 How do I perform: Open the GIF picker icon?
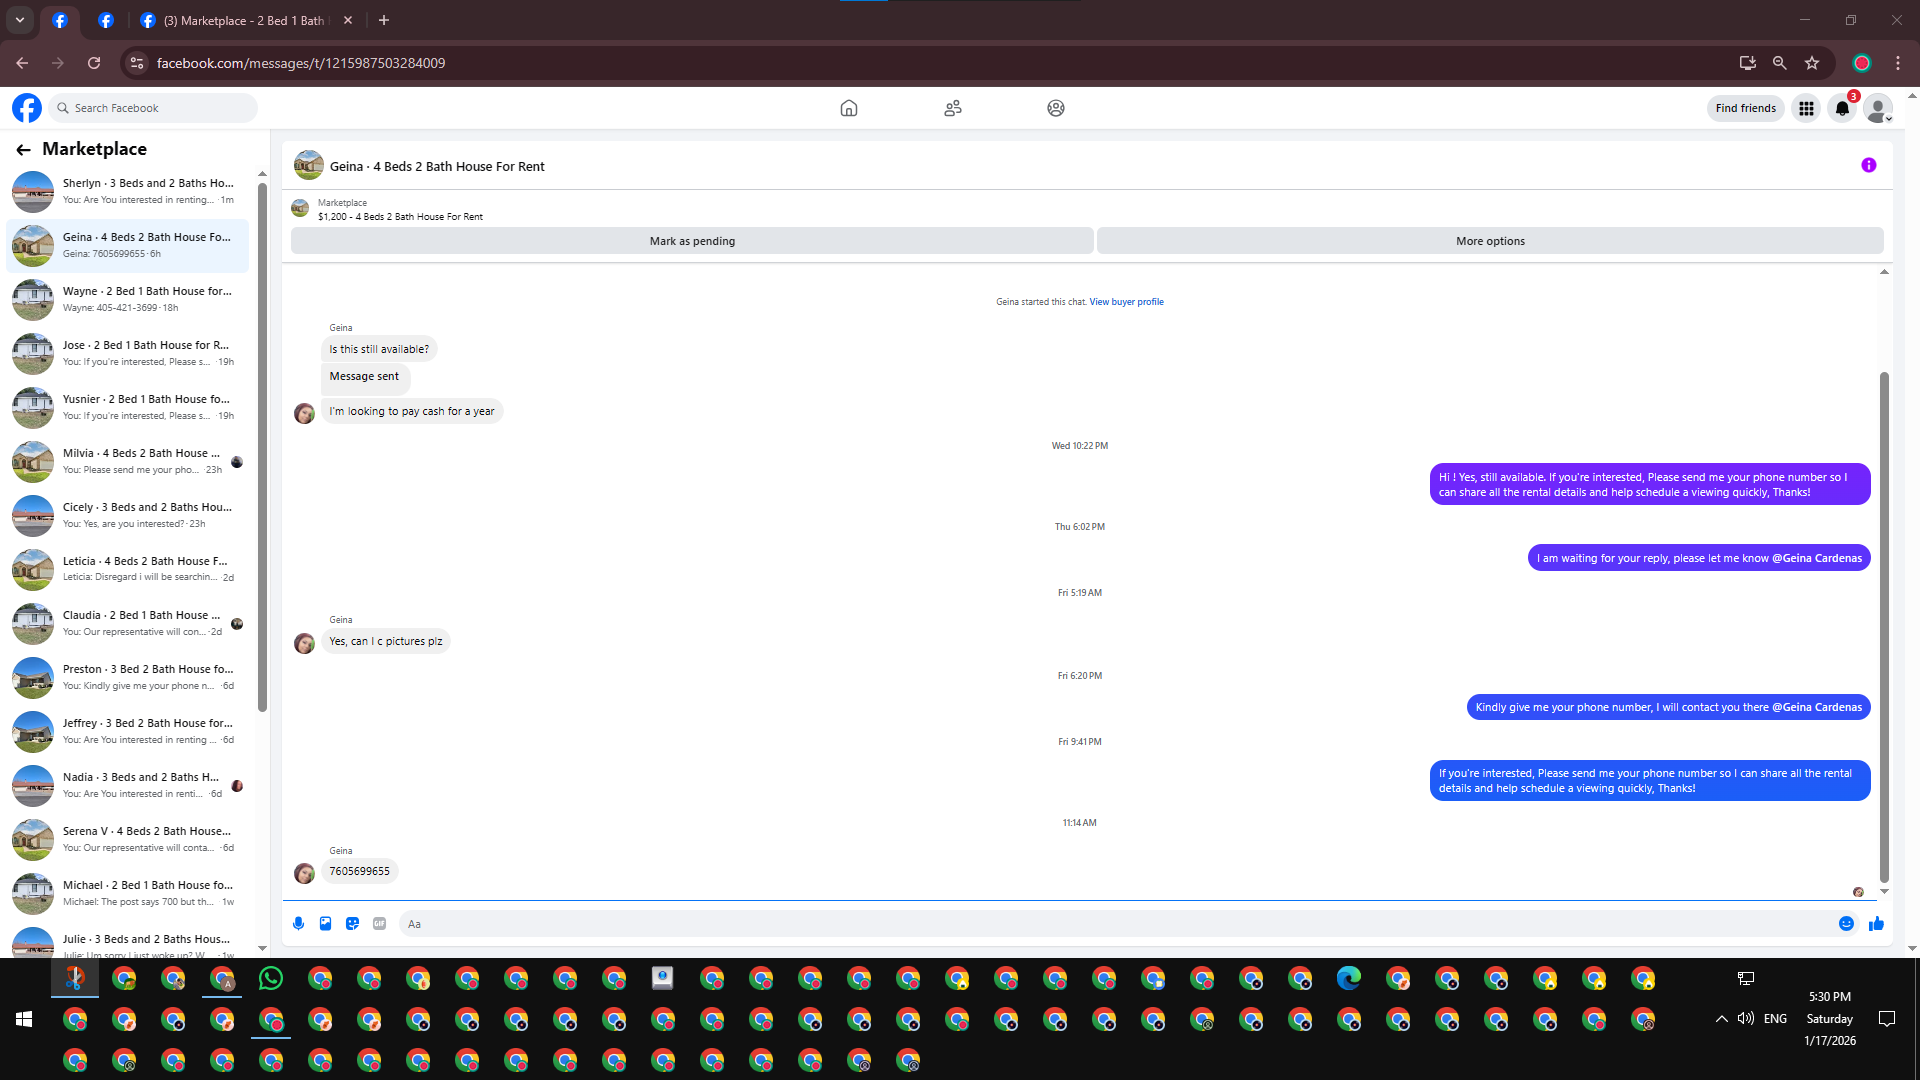pyautogui.click(x=379, y=923)
